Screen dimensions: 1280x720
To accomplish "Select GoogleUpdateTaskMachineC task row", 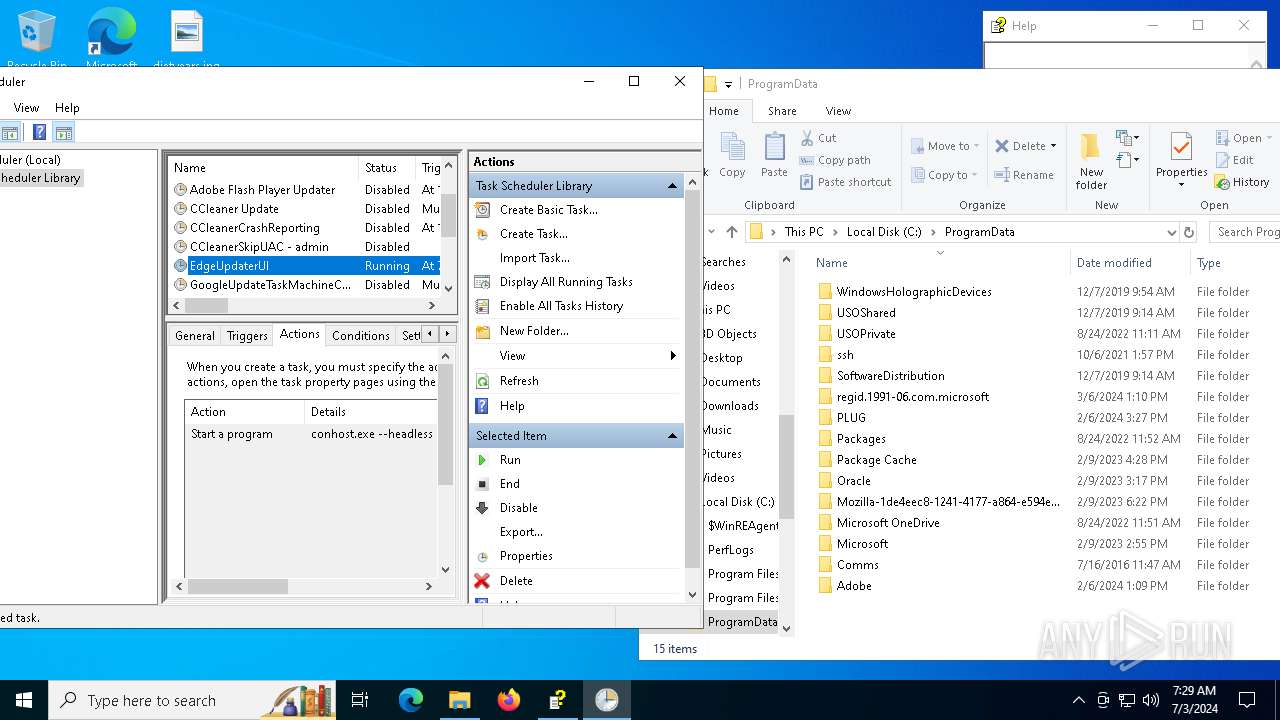I will click(x=305, y=285).
